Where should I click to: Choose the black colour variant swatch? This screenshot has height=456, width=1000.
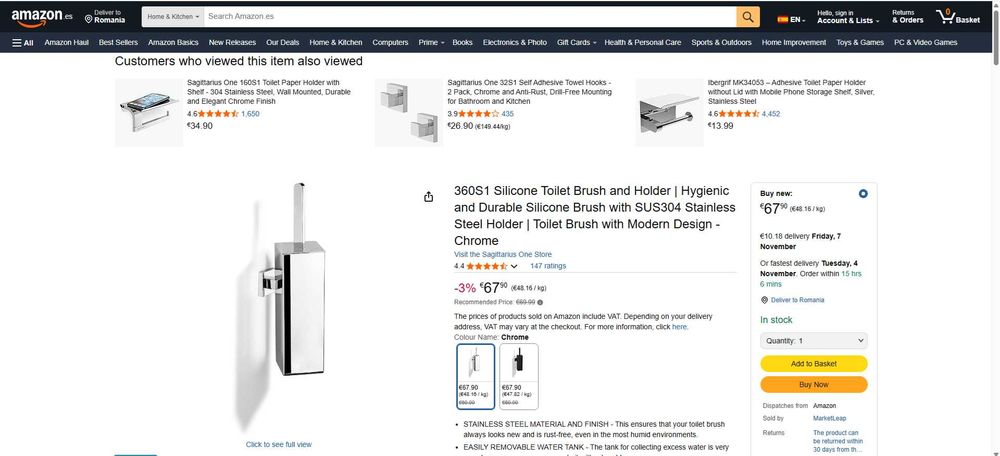(x=519, y=376)
